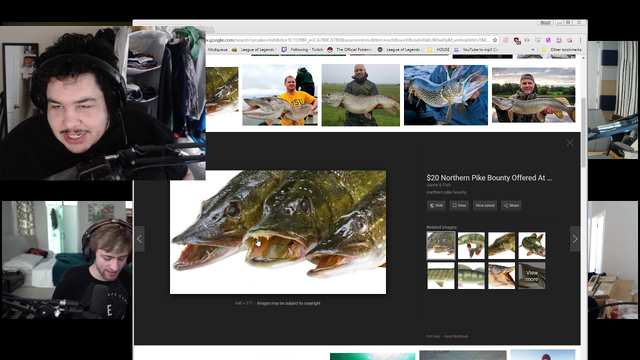Expand the bookmarks overflow chevron
The image size is (640, 360).
533,50
